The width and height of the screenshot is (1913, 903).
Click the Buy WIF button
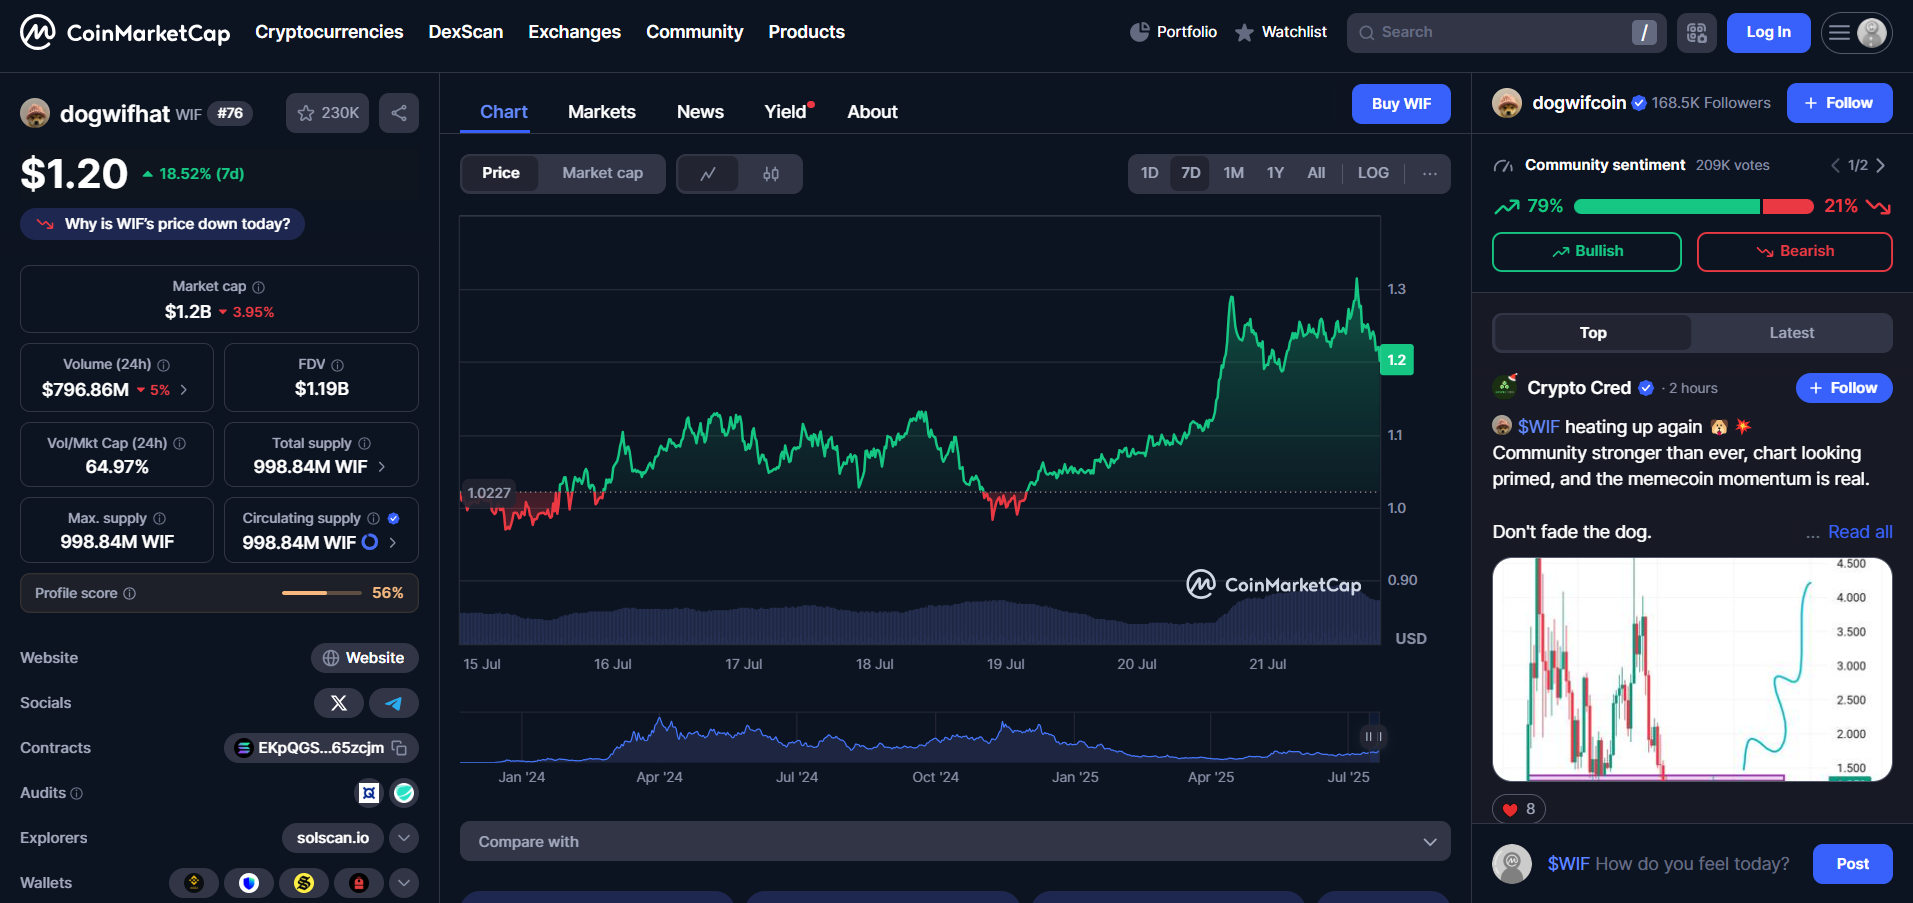(1401, 104)
